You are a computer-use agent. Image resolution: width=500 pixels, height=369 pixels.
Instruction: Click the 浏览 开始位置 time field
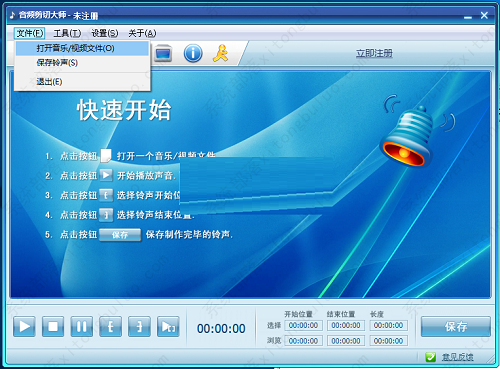click(x=303, y=341)
